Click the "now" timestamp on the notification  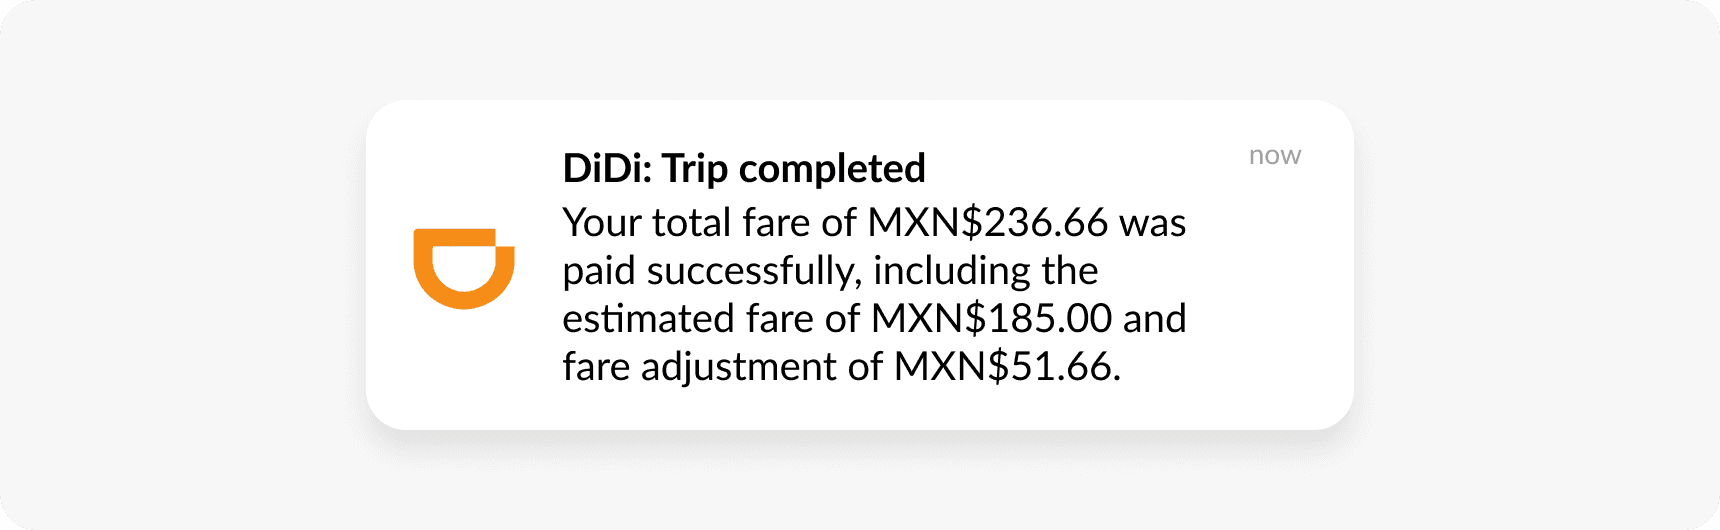coord(1274,156)
